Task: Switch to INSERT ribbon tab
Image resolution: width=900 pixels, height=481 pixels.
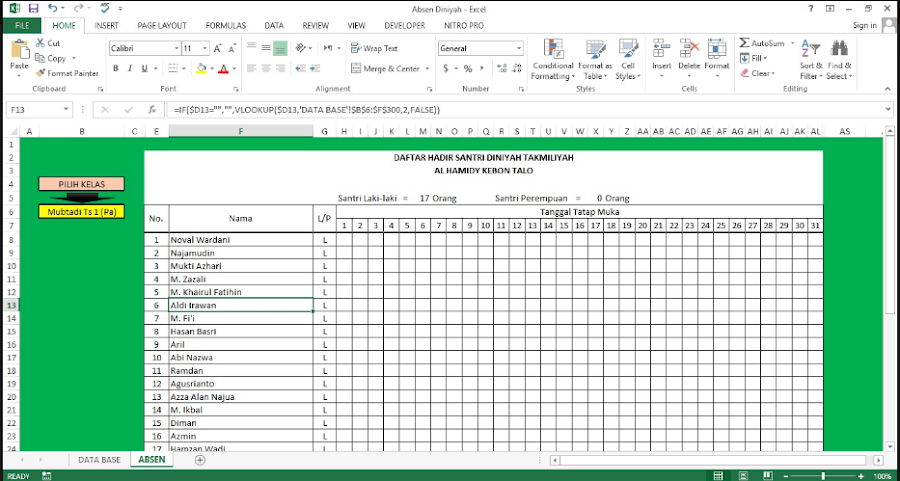Action: (x=106, y=25)
